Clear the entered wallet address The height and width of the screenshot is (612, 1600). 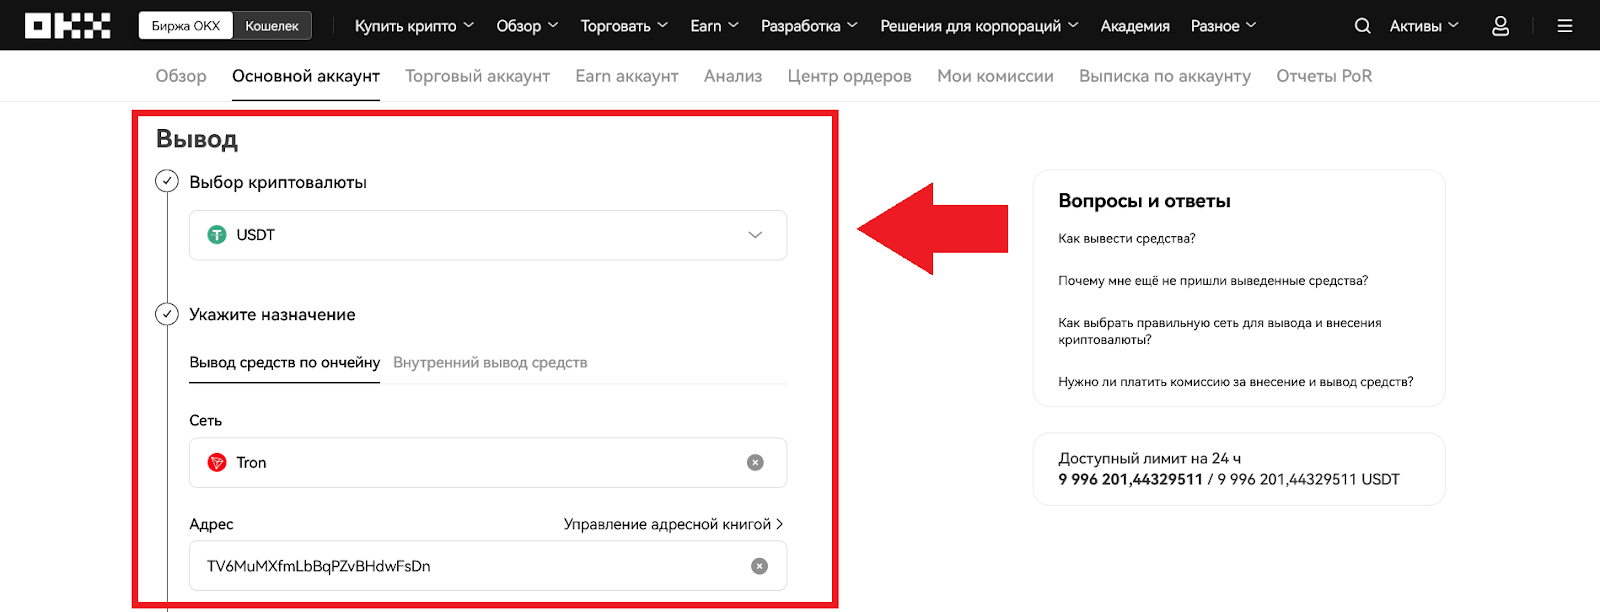click(759, 566)
